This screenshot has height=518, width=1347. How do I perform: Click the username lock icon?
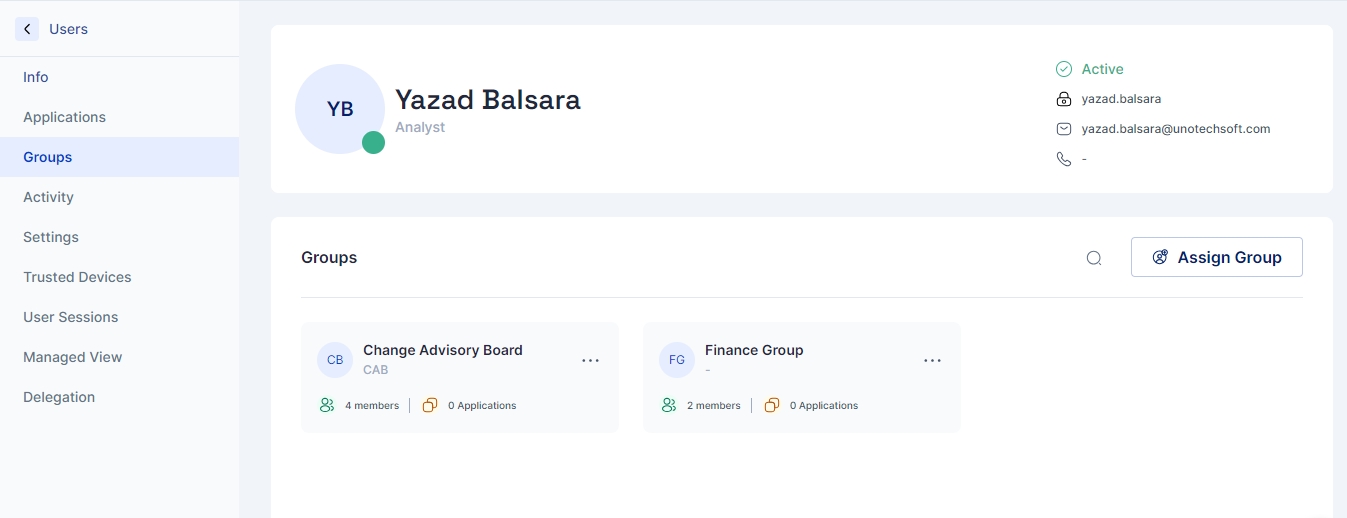(x=1064, y=99)
